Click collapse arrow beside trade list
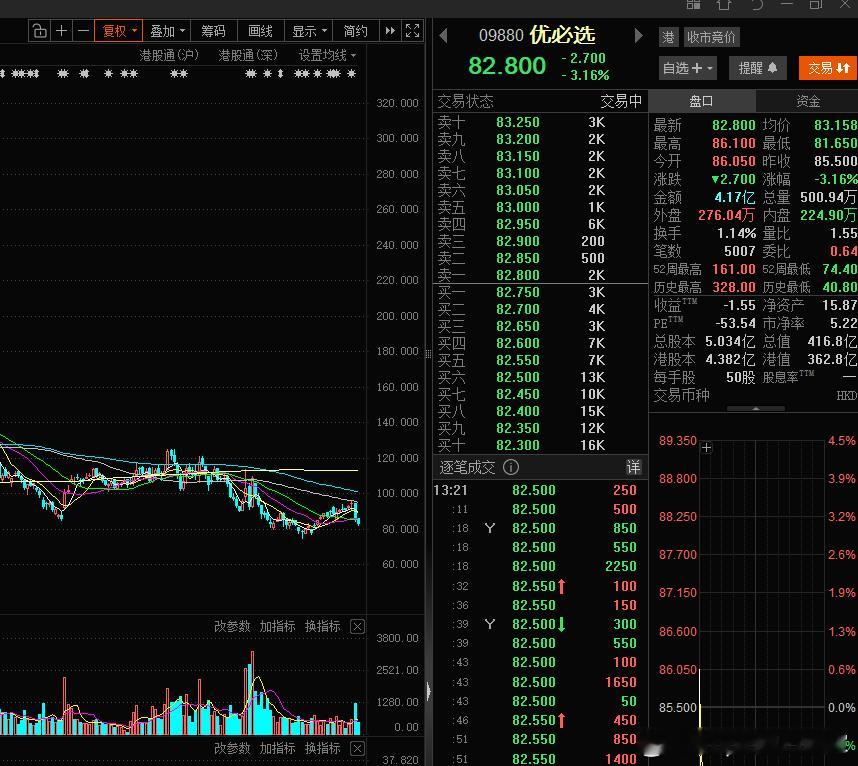Image resolution: width=858 pixels, height=766 pixels. (428, 691)
